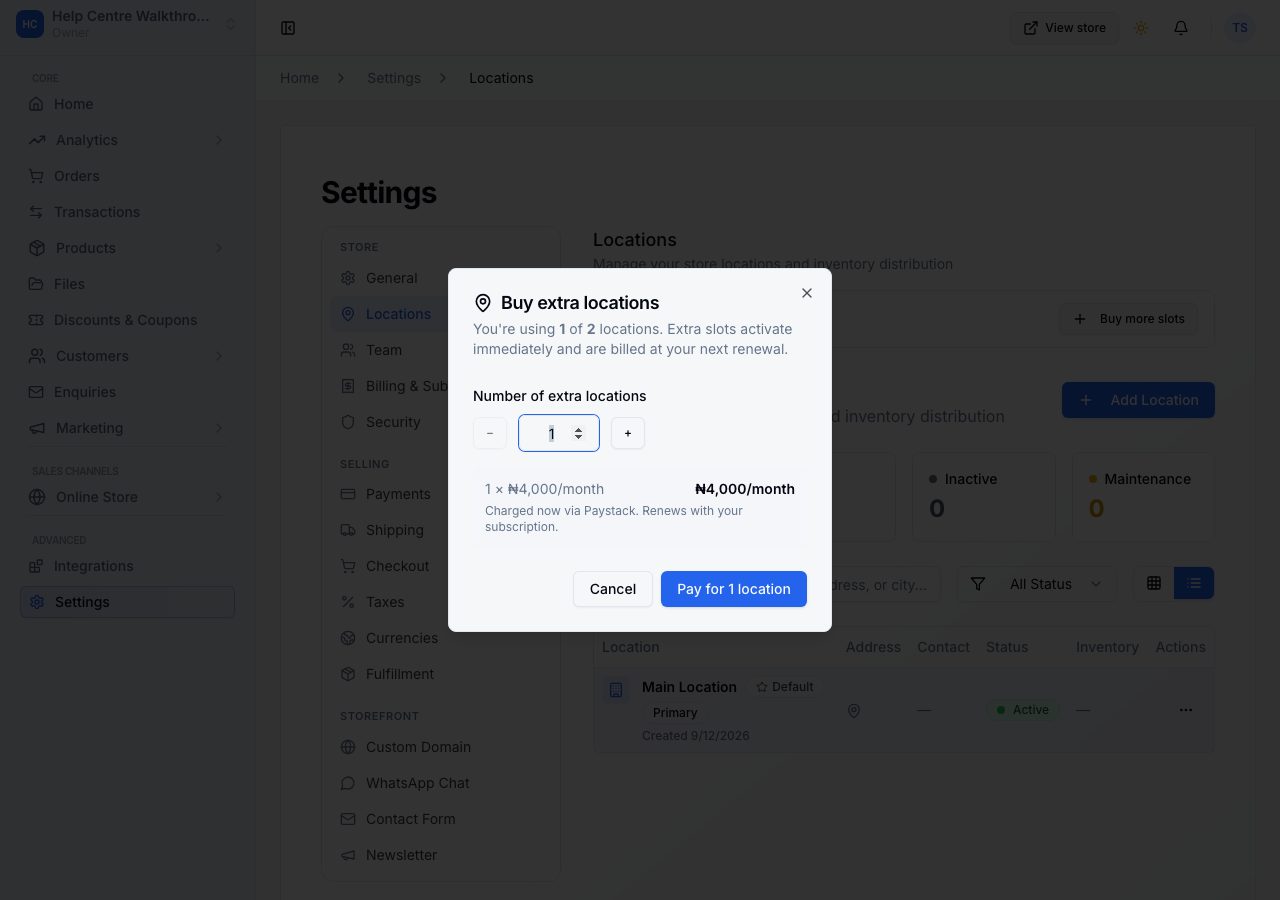
Task: Switch to grid view icon
Action: click(1154, 583)
